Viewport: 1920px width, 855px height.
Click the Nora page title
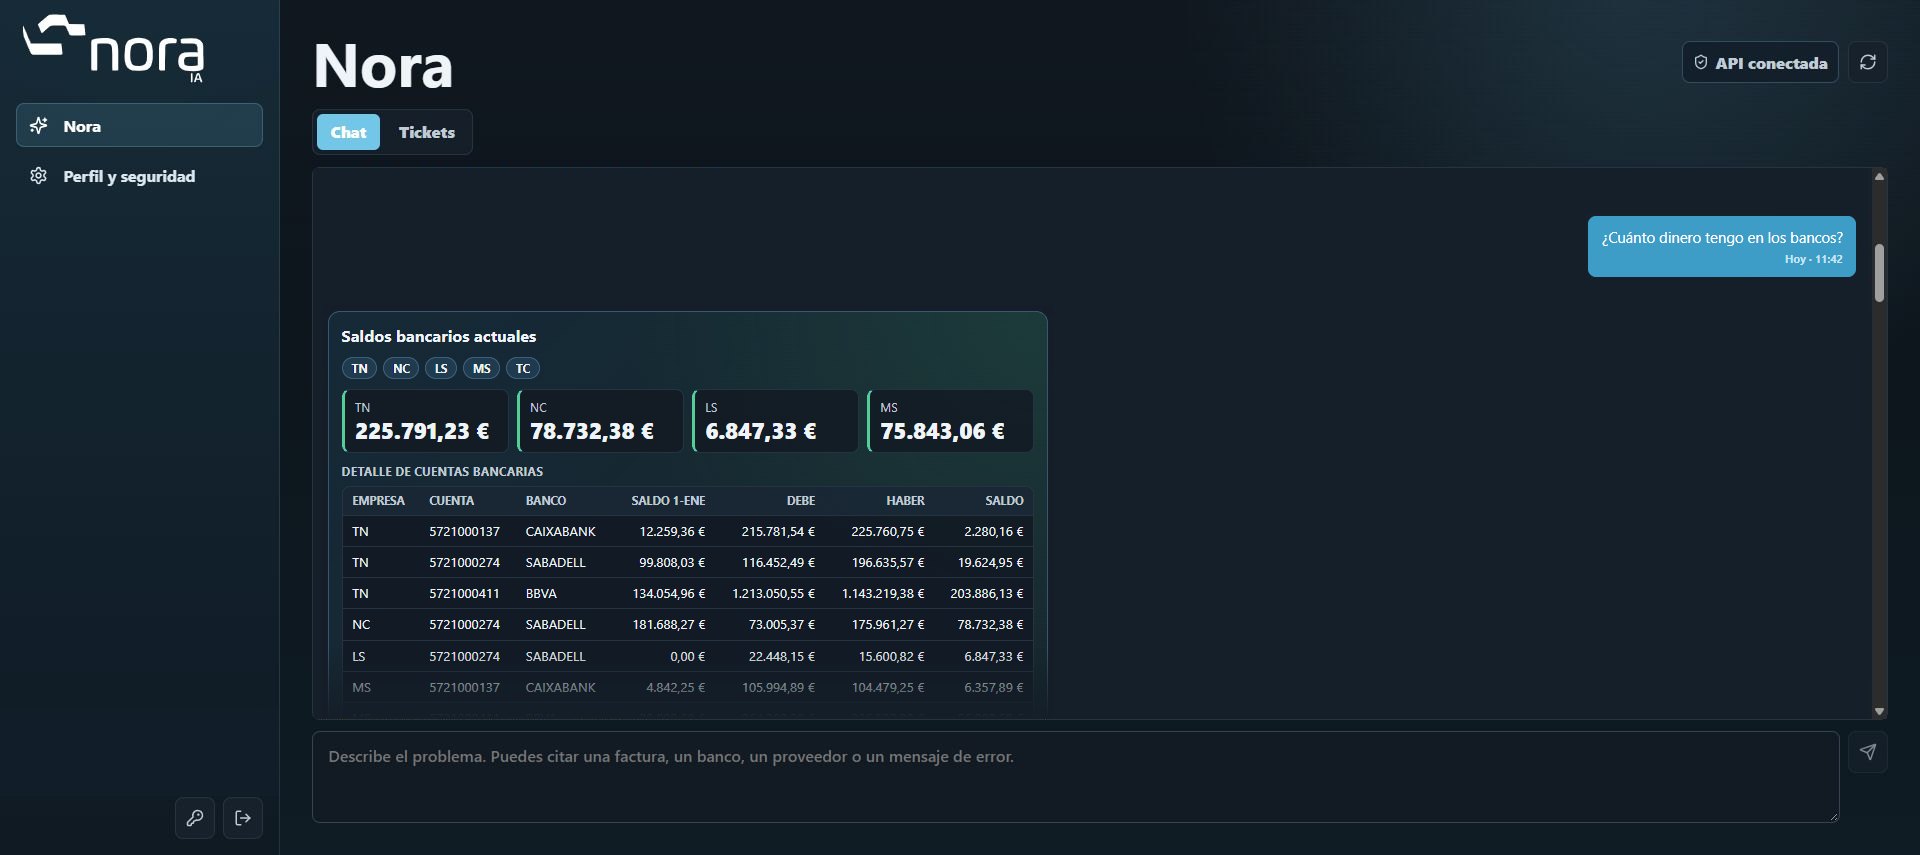pyautogui.click(x=383, y=66)
